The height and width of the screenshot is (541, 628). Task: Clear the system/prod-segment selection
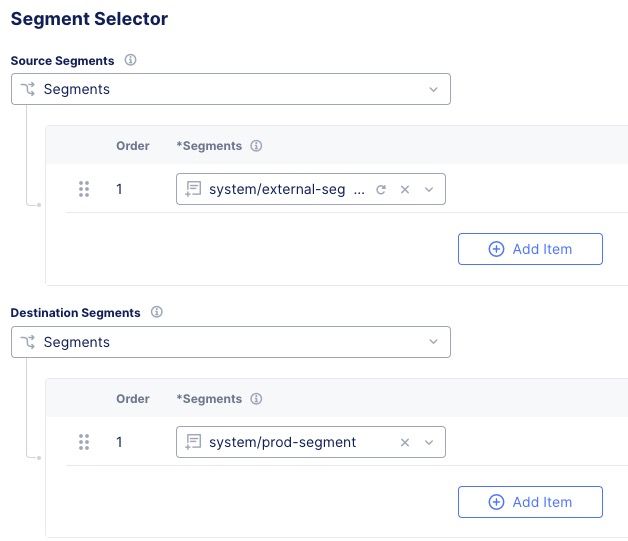click(405, 442)
